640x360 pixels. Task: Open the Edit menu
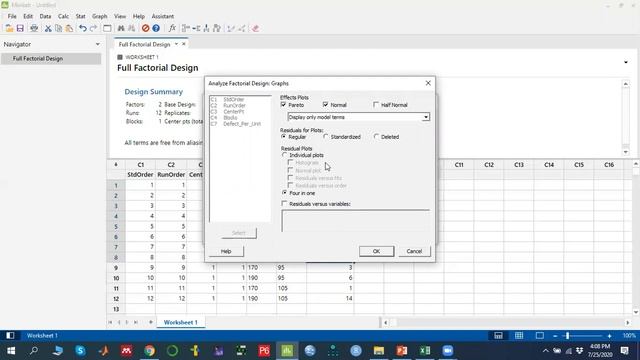[28, 16]
